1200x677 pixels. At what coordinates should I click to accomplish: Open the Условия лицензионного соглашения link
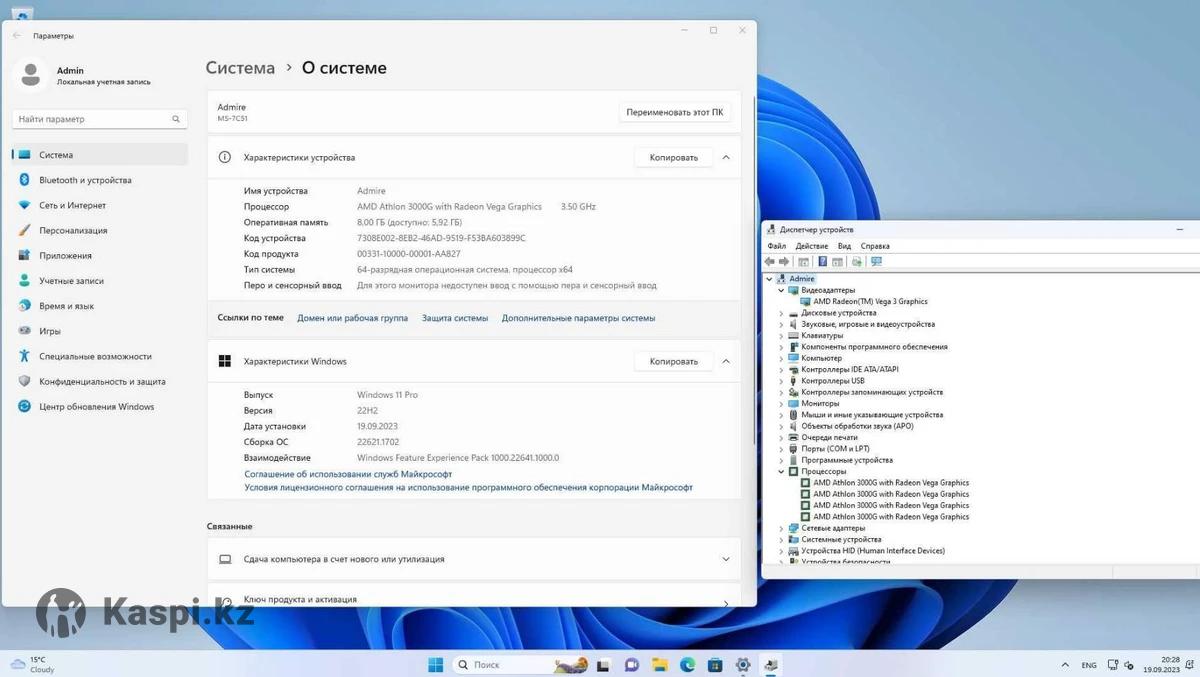[469, 488]
